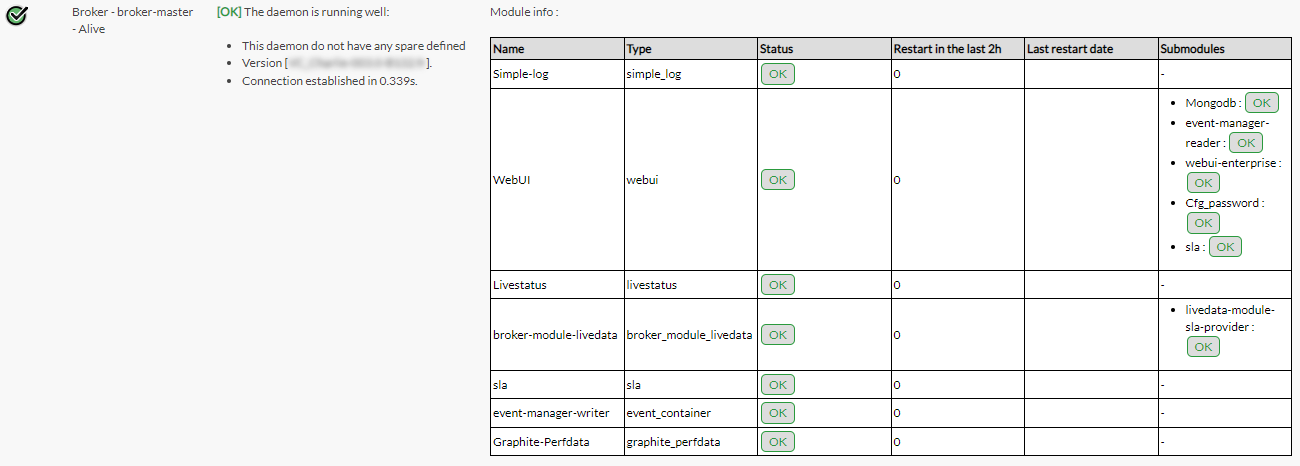This screenshot has height=466, width=1300.
Task: Click the OK status badge for Simple-log
Action: 777,74
